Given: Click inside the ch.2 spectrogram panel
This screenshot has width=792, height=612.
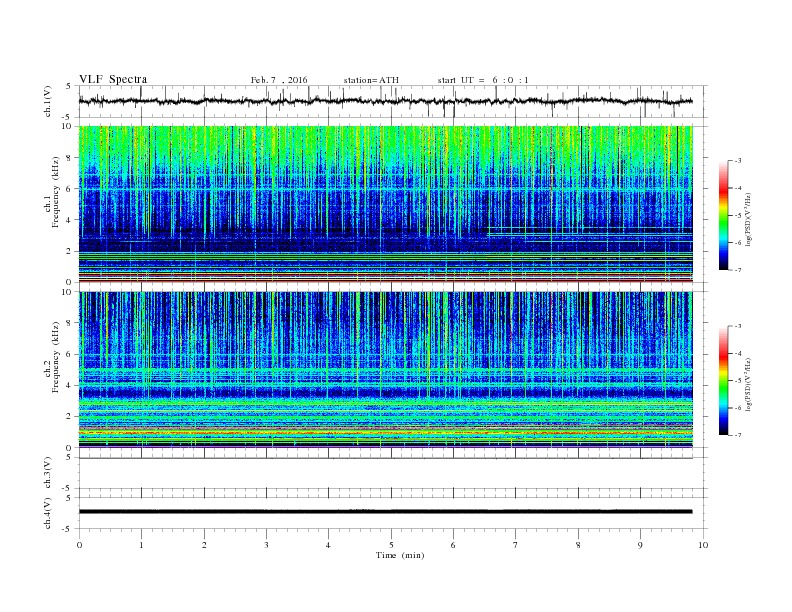Looking at the screenshot, I should coord(385,370).
